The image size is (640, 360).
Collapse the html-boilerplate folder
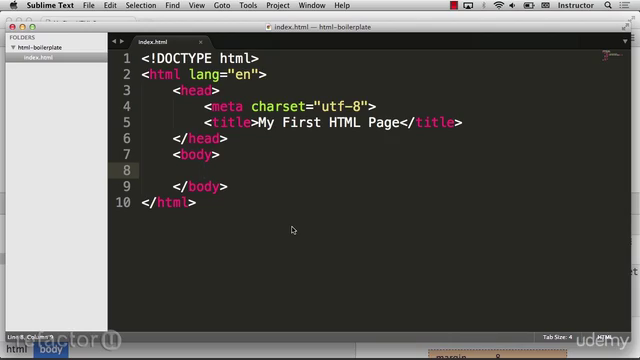[13, 47]
